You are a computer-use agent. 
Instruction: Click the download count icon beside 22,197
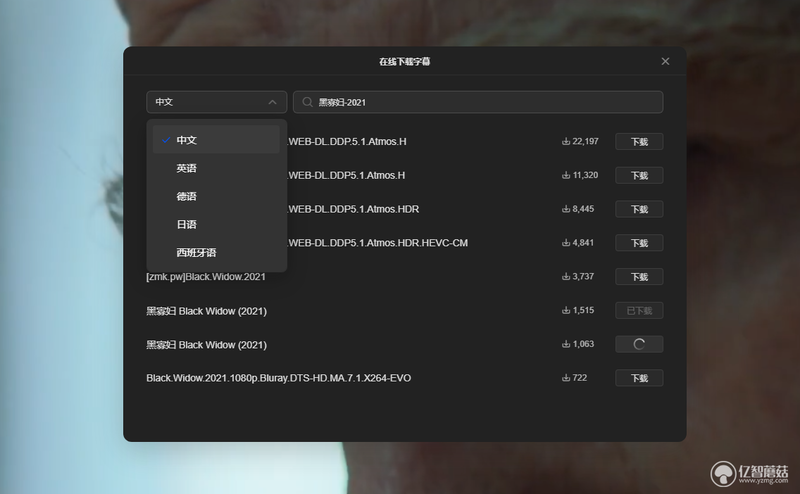(x=566, y=141)
